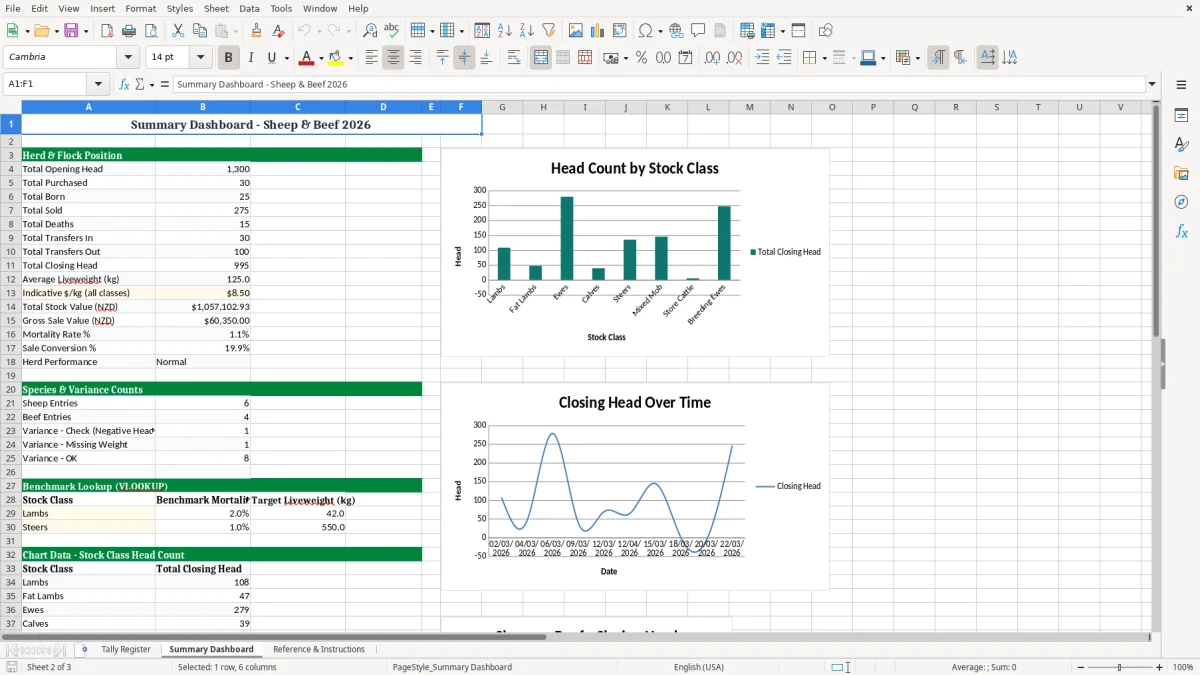Click the Export as PDF icon
The image size is (1200, 675).
[107, 31]
